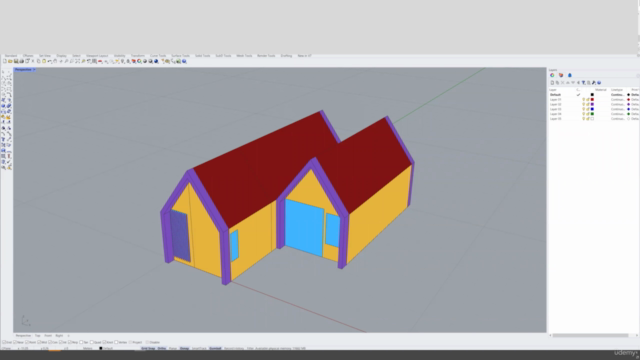Click the left-pointing triangle icon in Layers panel
The width and height of the screenshot is (640, 360).
coord(578,82)
